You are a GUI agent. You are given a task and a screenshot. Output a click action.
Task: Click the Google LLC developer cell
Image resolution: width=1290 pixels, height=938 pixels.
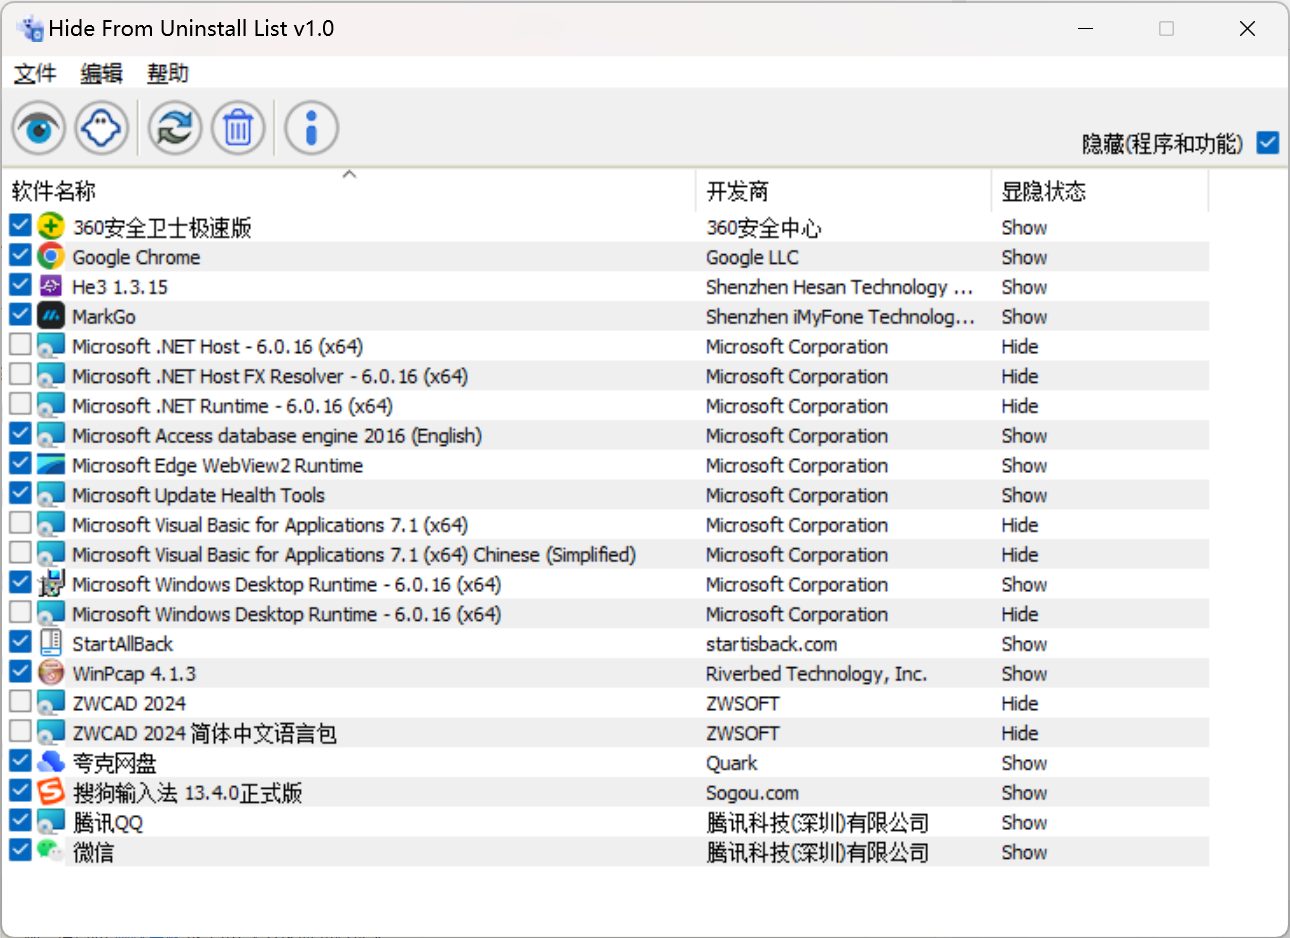752,257
